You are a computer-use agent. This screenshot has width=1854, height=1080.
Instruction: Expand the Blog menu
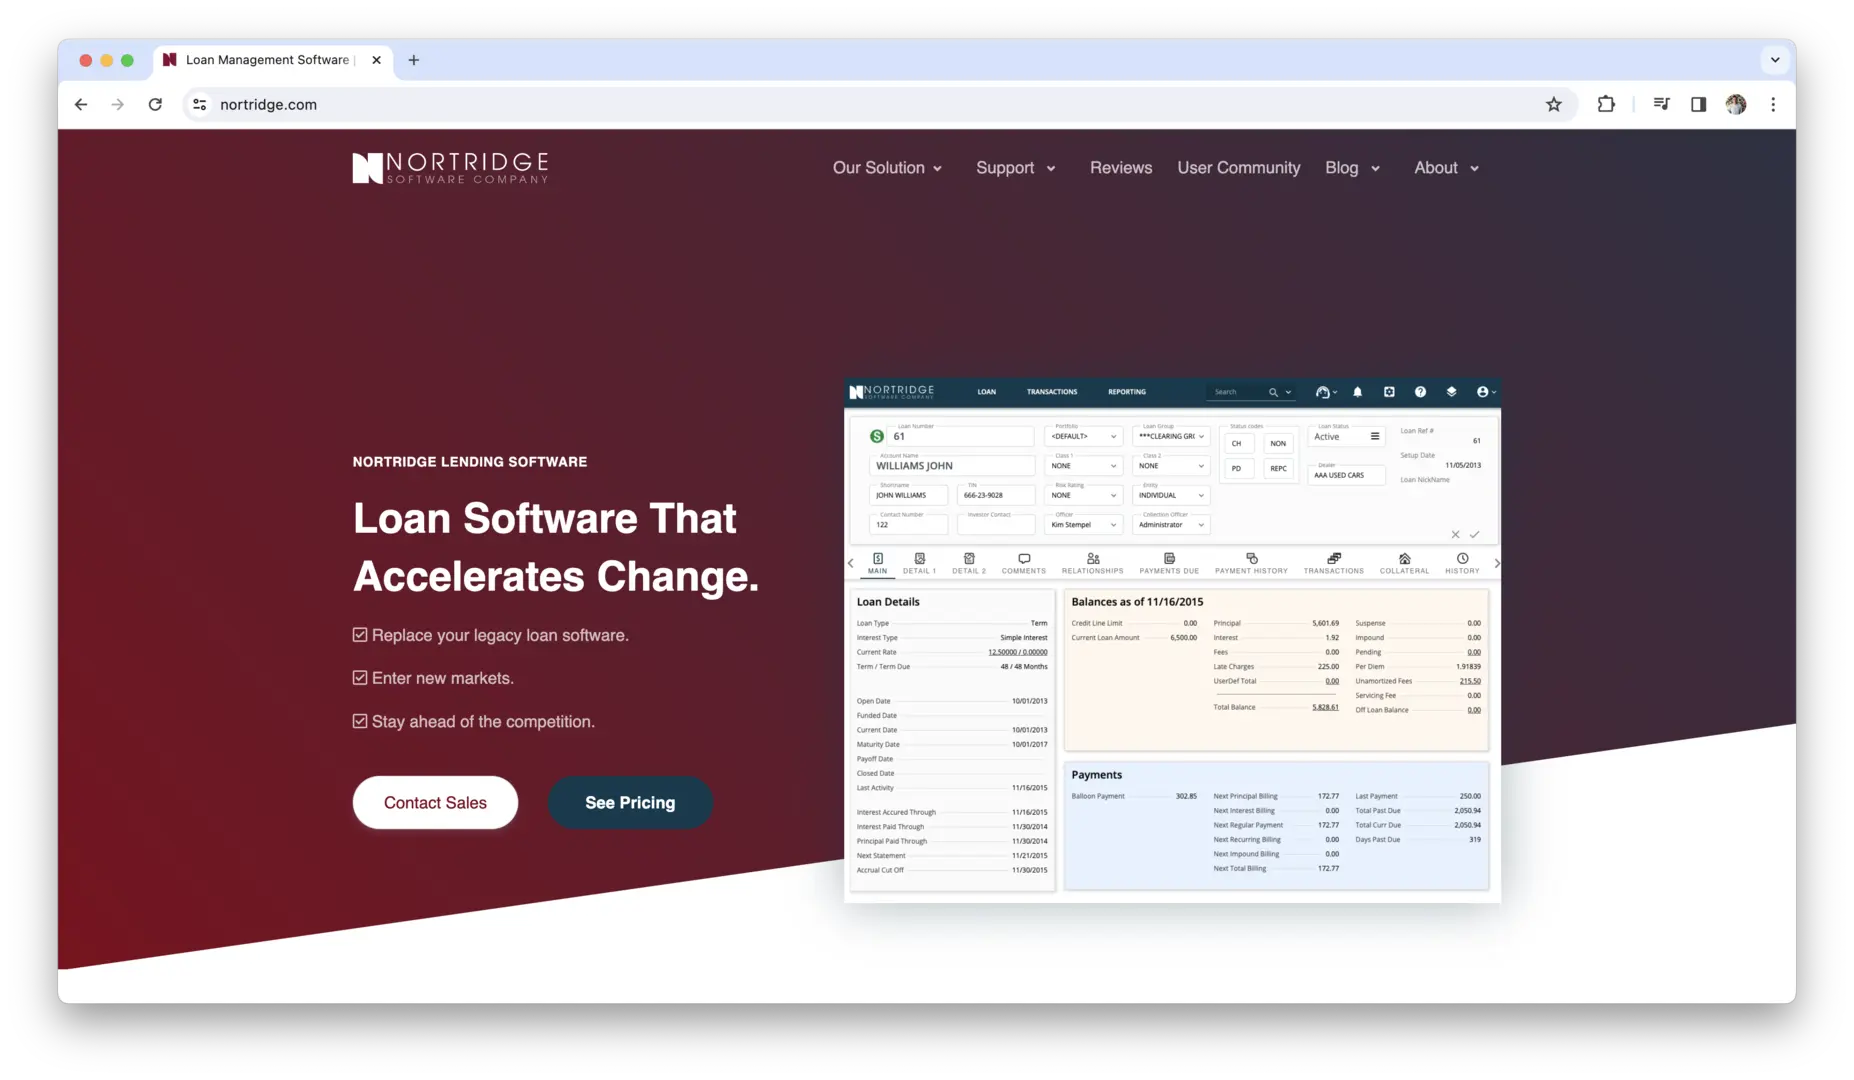pos(1352,168)
